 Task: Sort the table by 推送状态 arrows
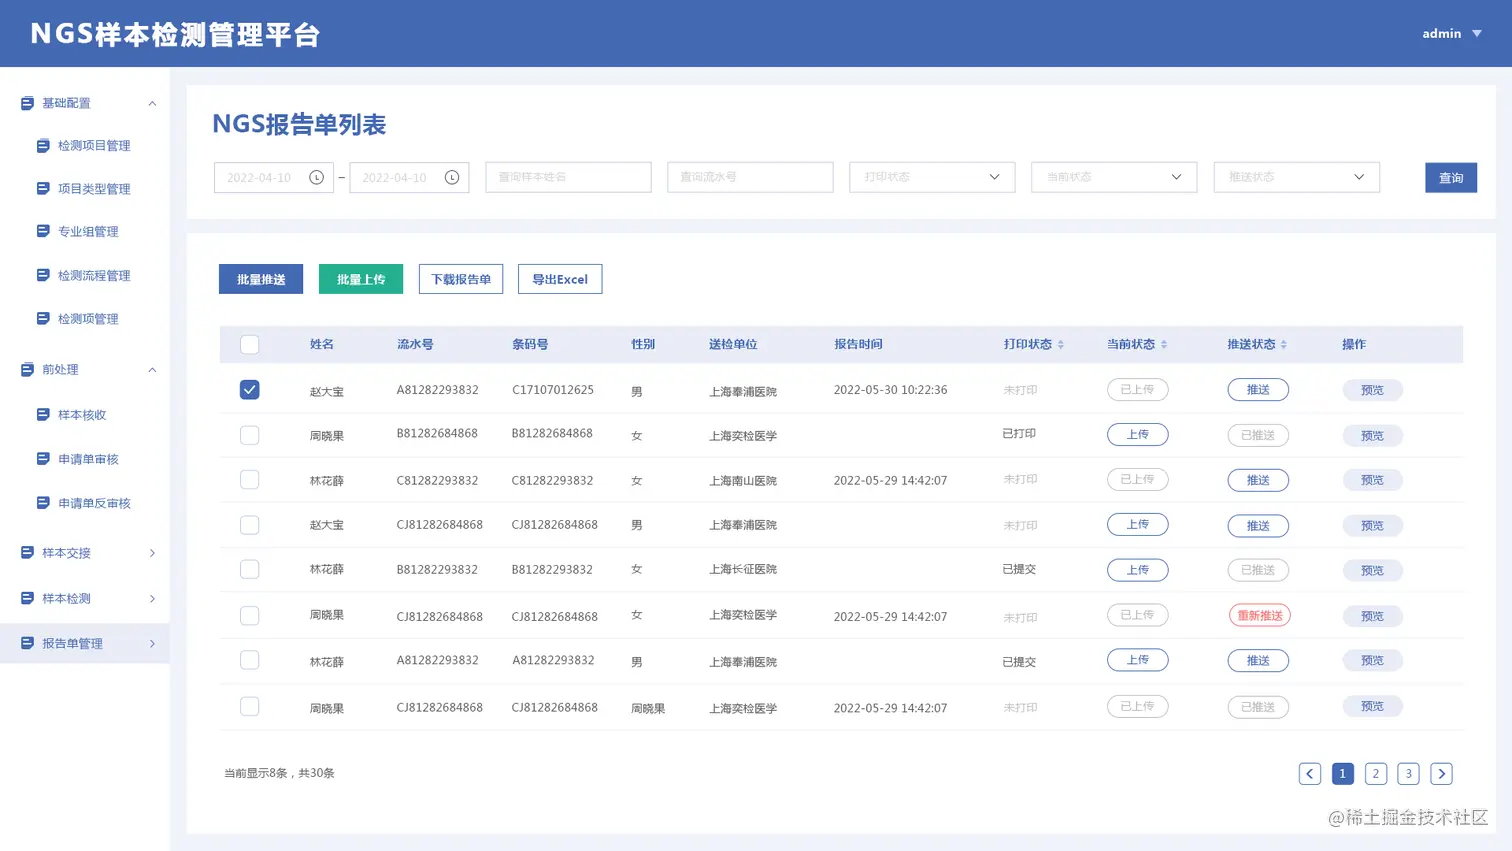[x=1284, y=344]
